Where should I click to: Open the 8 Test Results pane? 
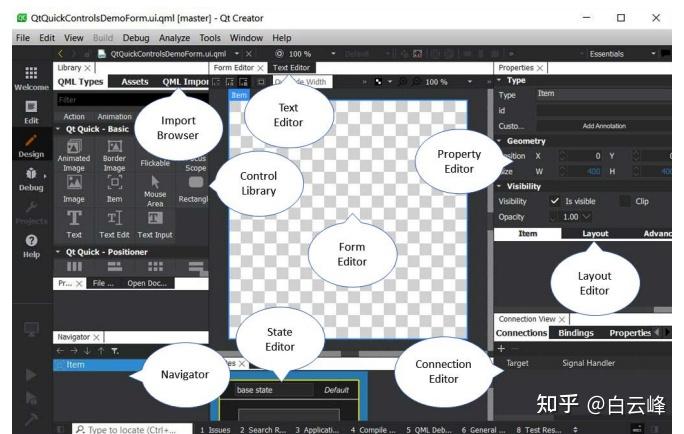[539, 430]
